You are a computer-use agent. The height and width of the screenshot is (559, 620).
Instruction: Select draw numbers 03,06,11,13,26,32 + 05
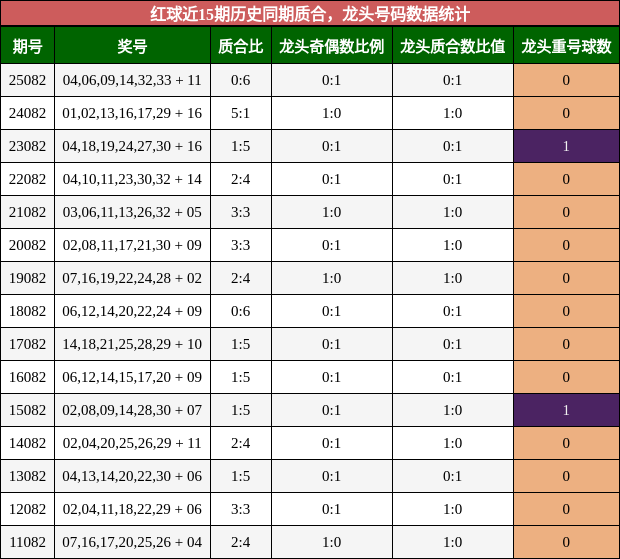tap(132, 212)
